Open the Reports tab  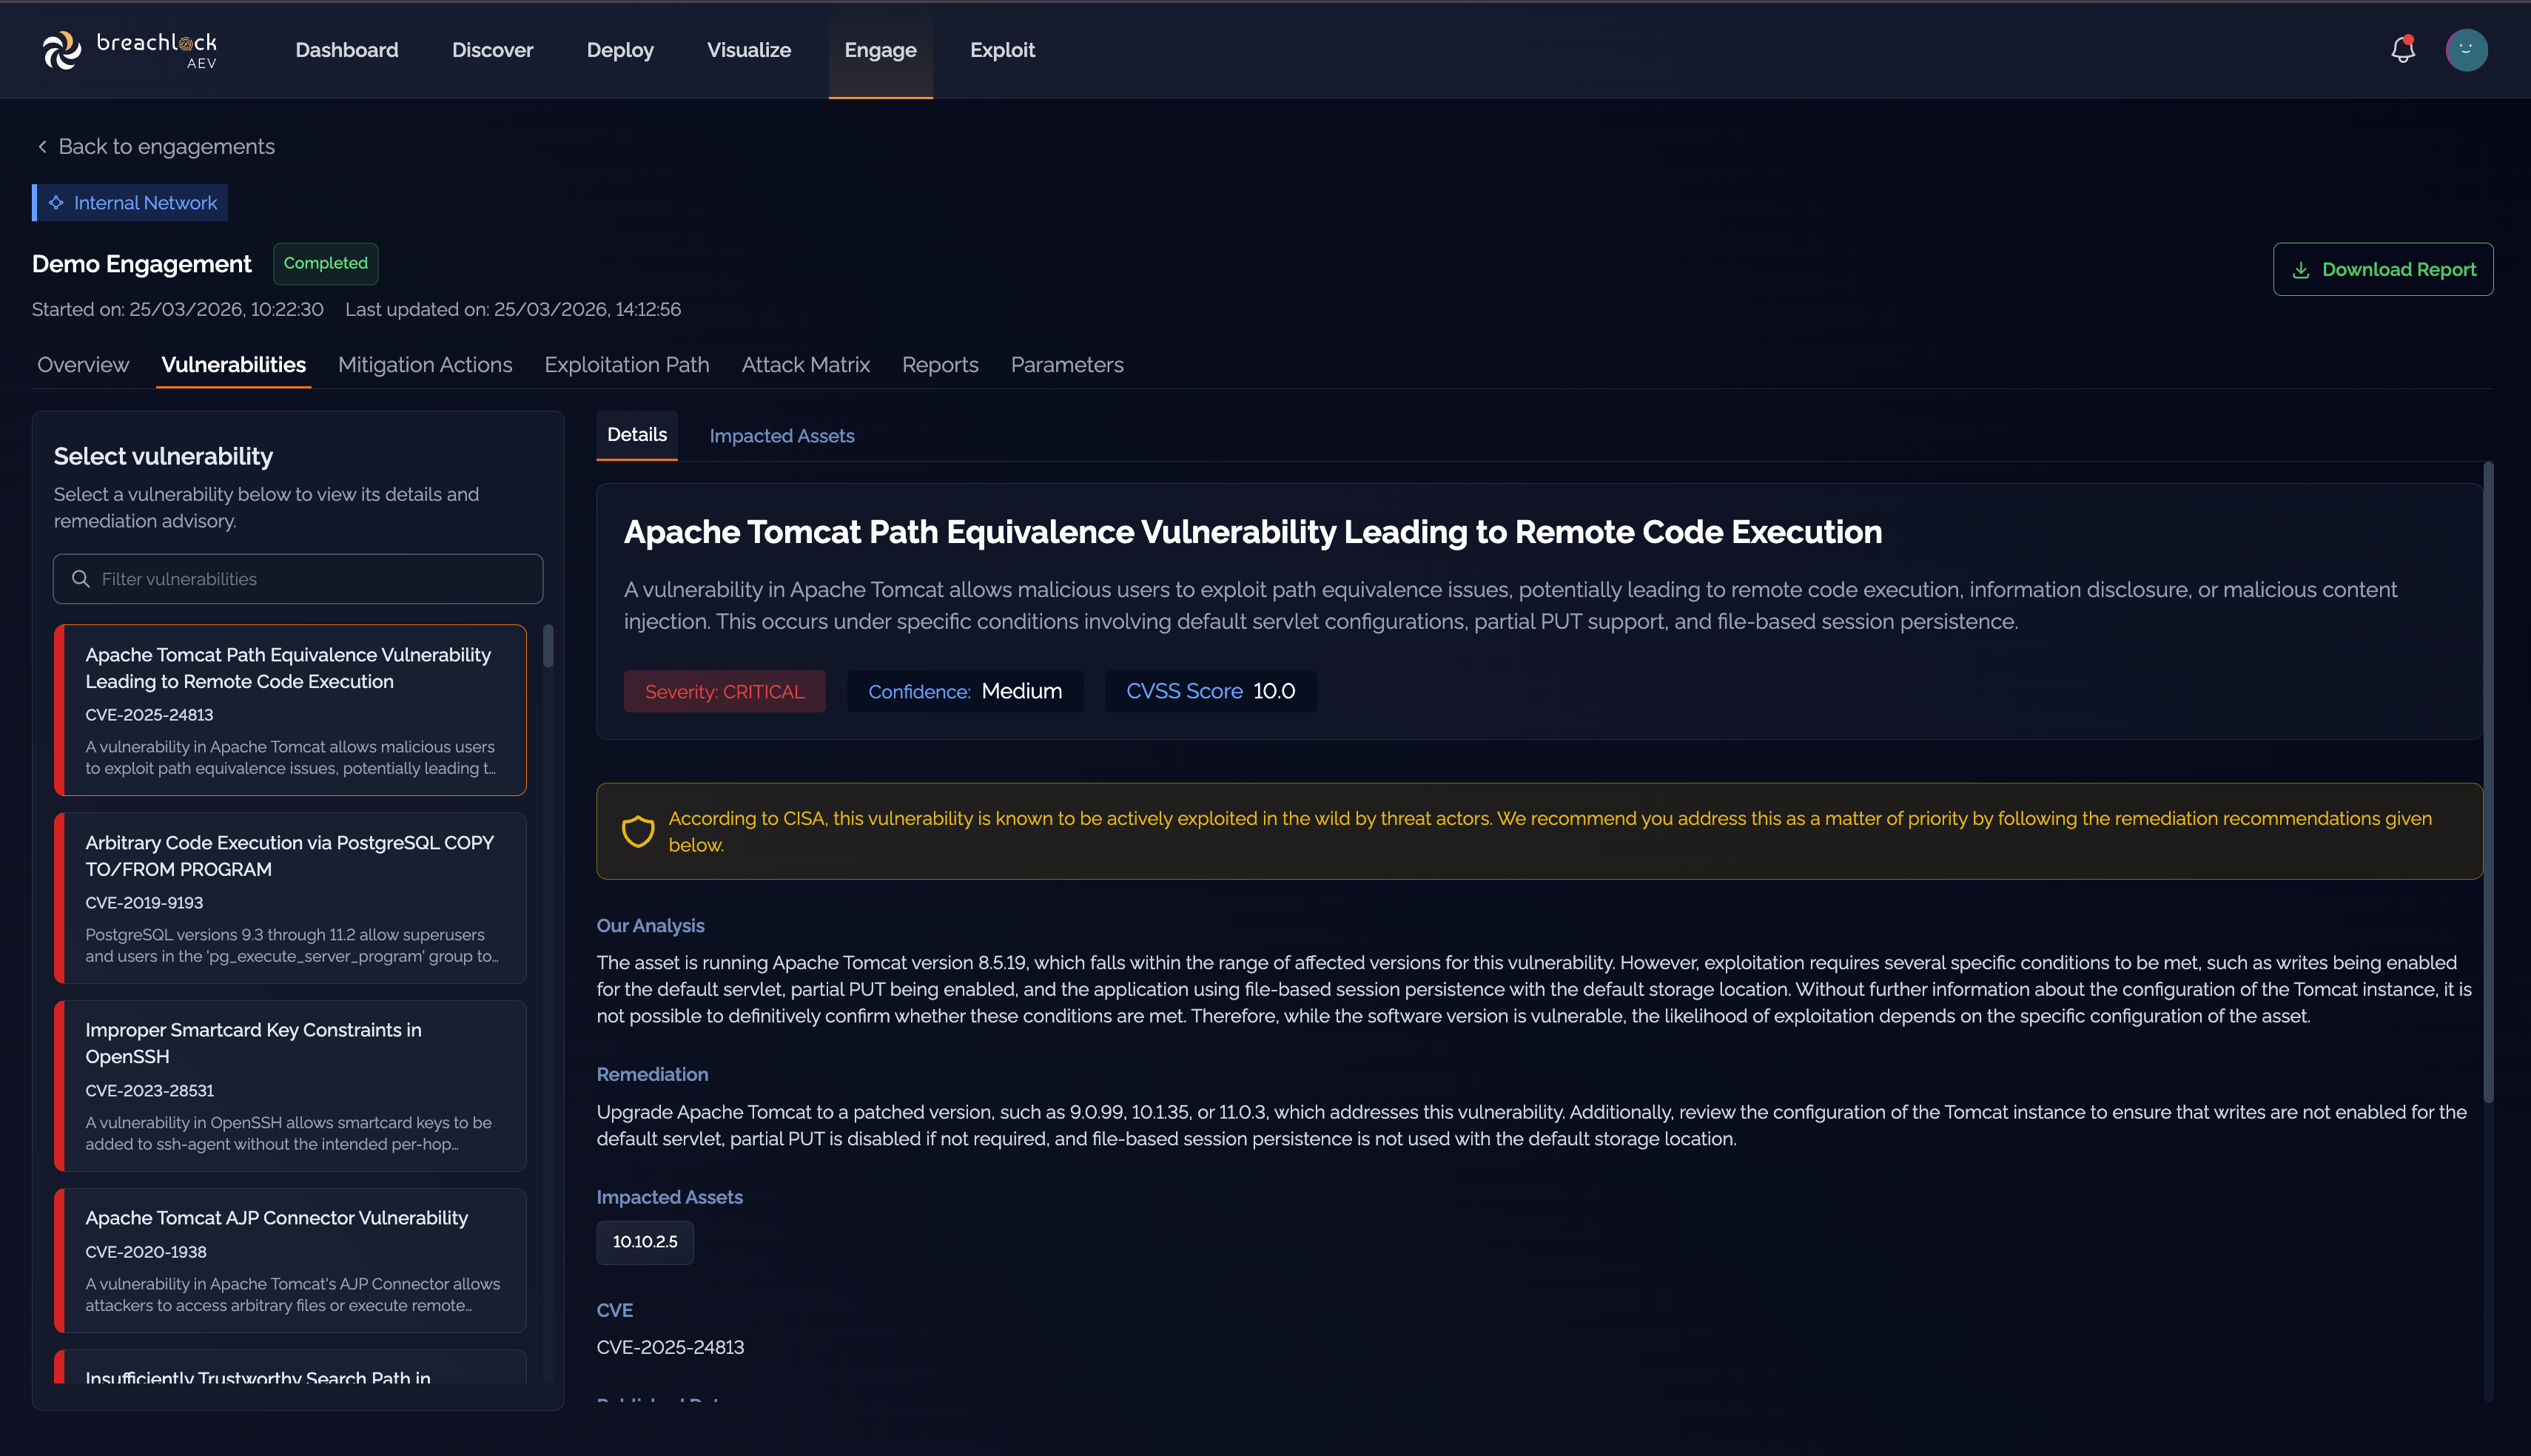(x=940, y=365)
